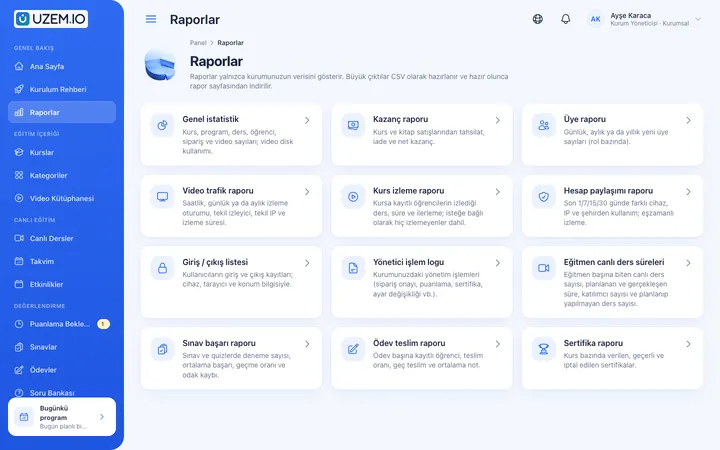
Task: Click the Raporlar 3D pie chart thumbnail
Action: click(x=160, y=65)
